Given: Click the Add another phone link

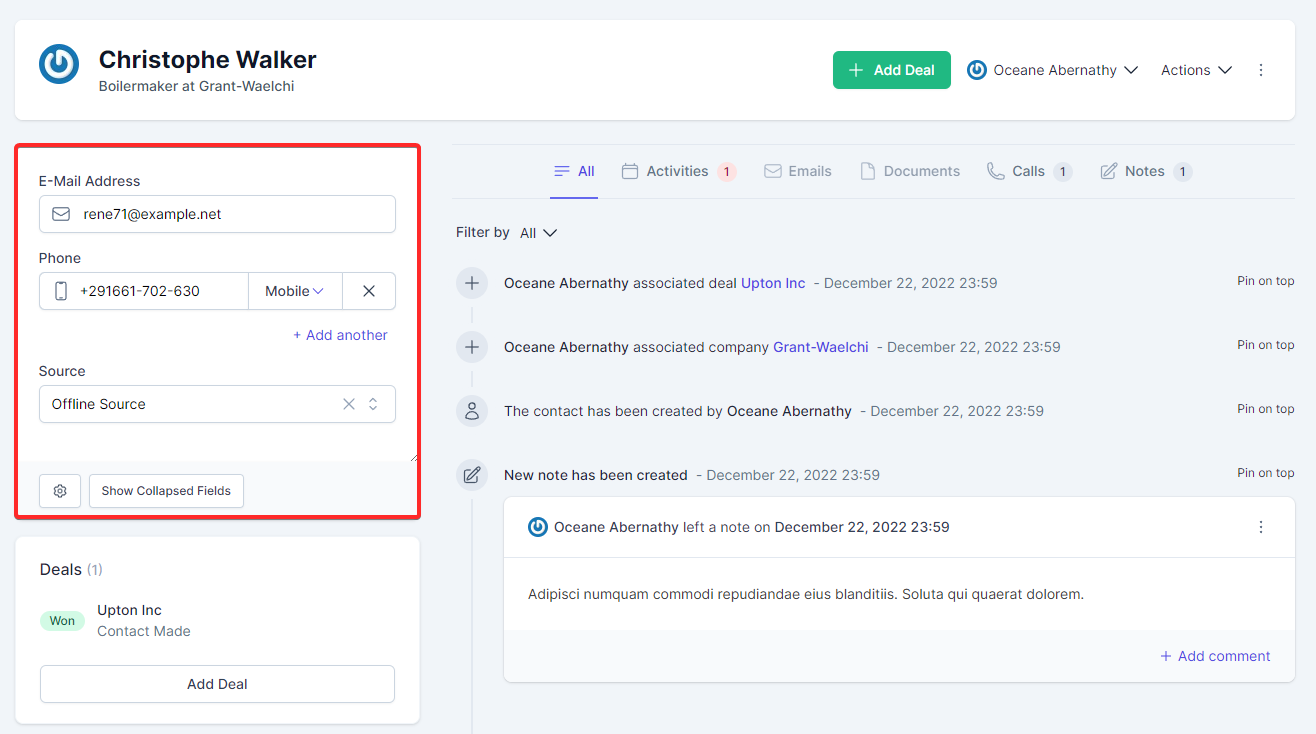Looking at the screenshot, I should pyautogui.click(x=340, y=335).
